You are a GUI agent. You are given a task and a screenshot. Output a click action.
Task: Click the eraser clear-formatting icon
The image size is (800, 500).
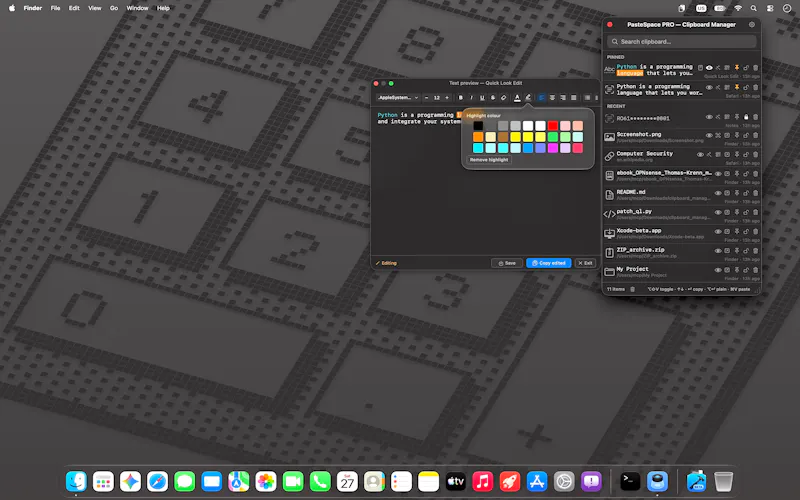[x=504, y=97]
